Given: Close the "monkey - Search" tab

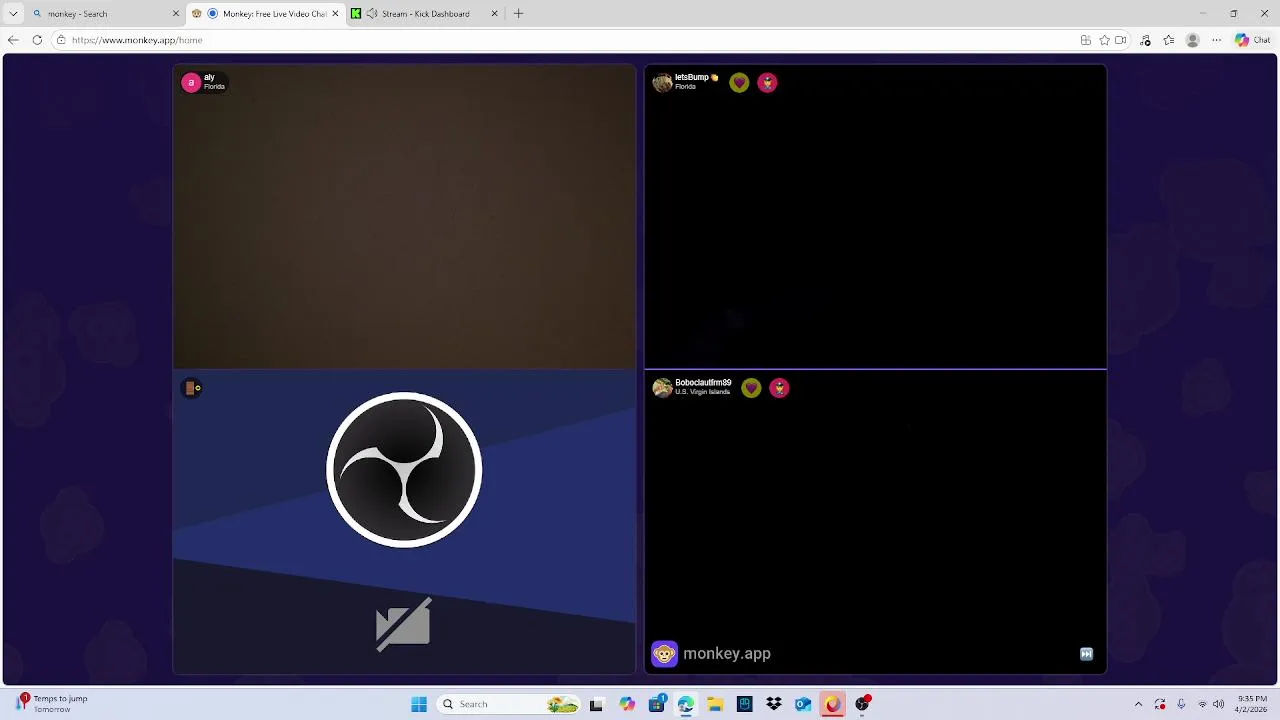Looking at the screenshot, I should click(176, 14).
